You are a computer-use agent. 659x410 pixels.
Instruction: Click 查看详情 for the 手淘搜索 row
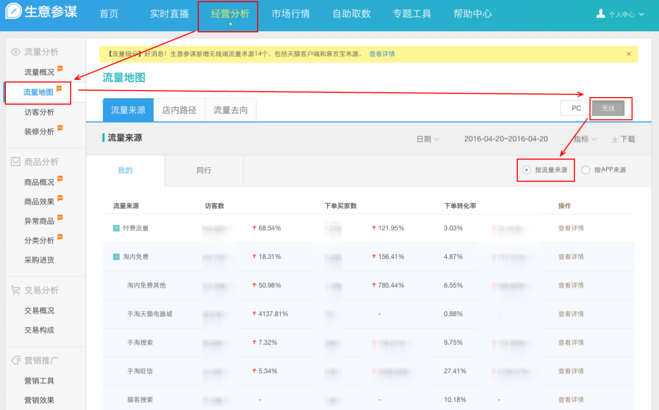pos(571,342)
